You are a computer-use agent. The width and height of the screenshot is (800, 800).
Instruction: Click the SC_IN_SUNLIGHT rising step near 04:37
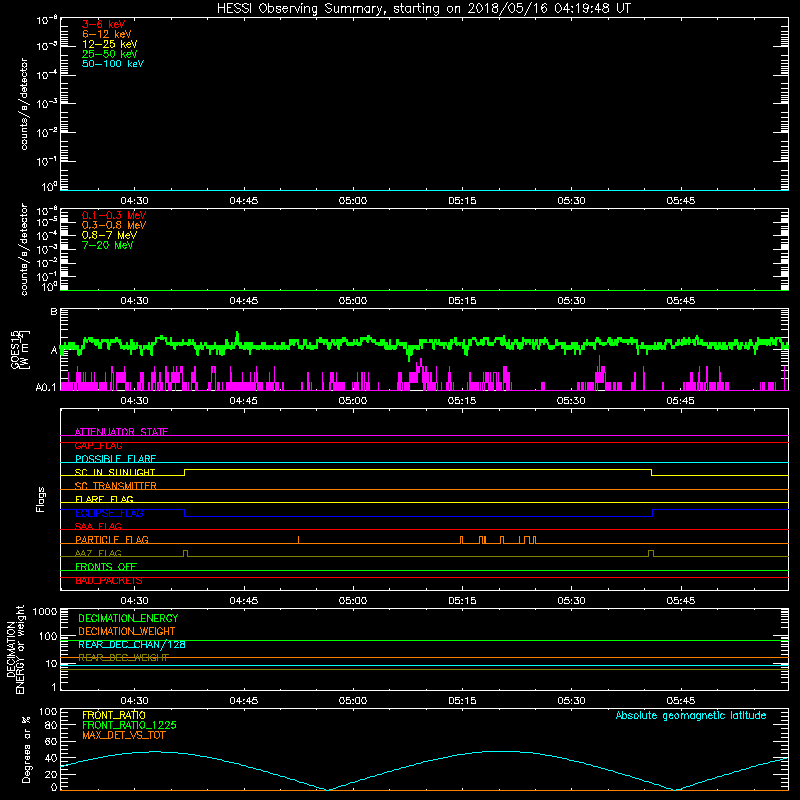tap(185, 472)
